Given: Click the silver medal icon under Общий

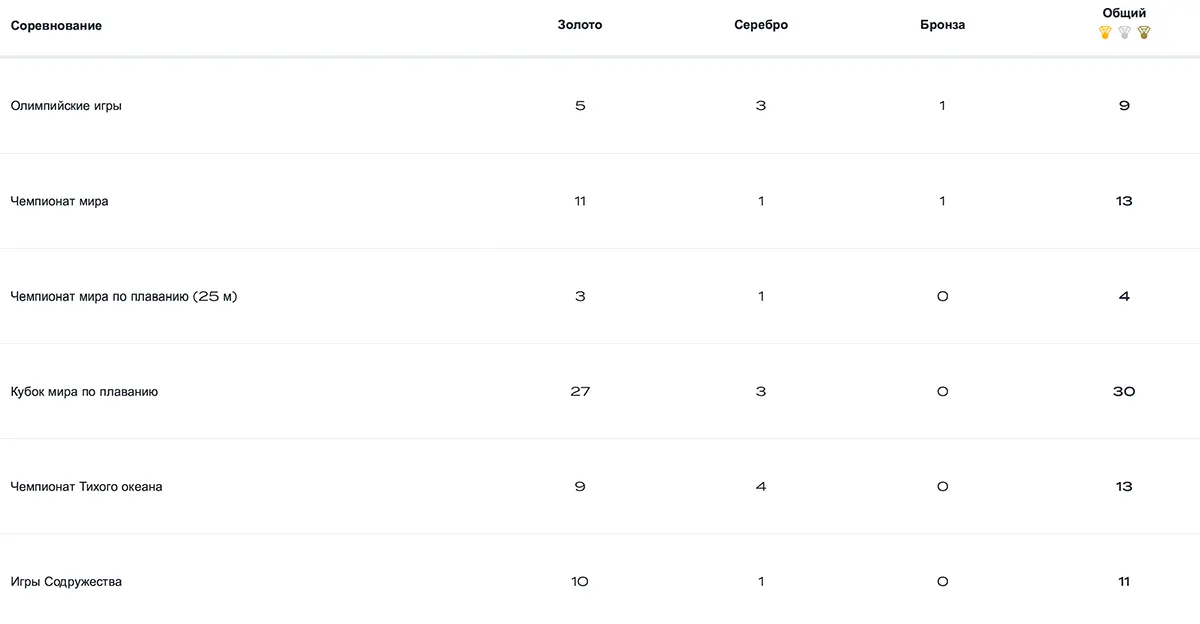Looking at the screenshot, I should 1124,32.
